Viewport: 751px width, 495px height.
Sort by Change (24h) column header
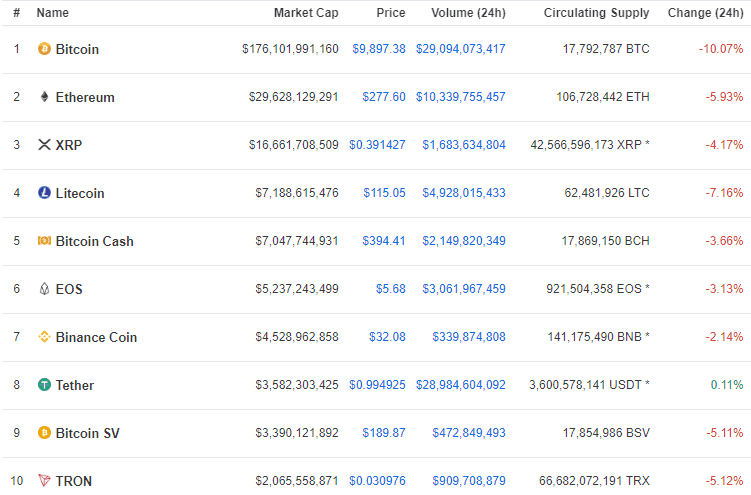pyautogui.click(x=705, y=13)
